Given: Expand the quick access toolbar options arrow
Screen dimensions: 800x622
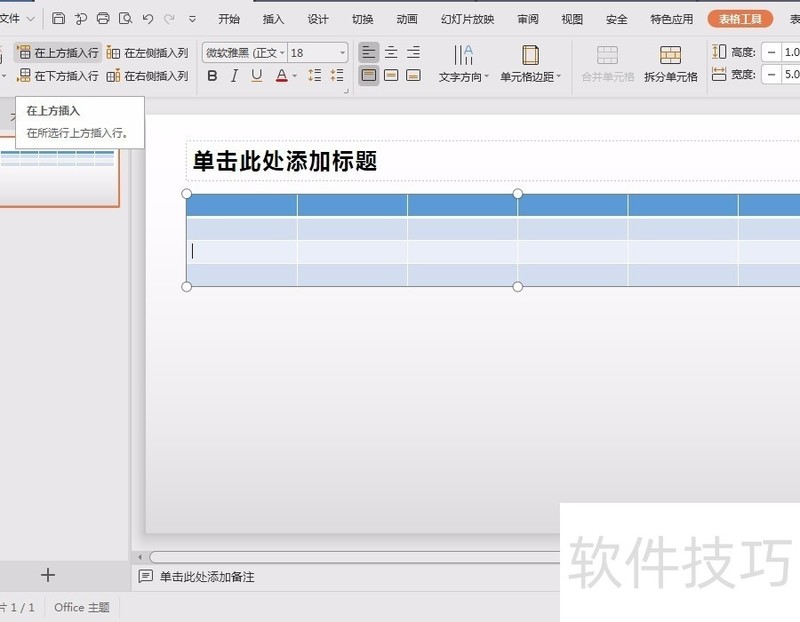Looking at the screenshot, I should [x=192, y=19].
